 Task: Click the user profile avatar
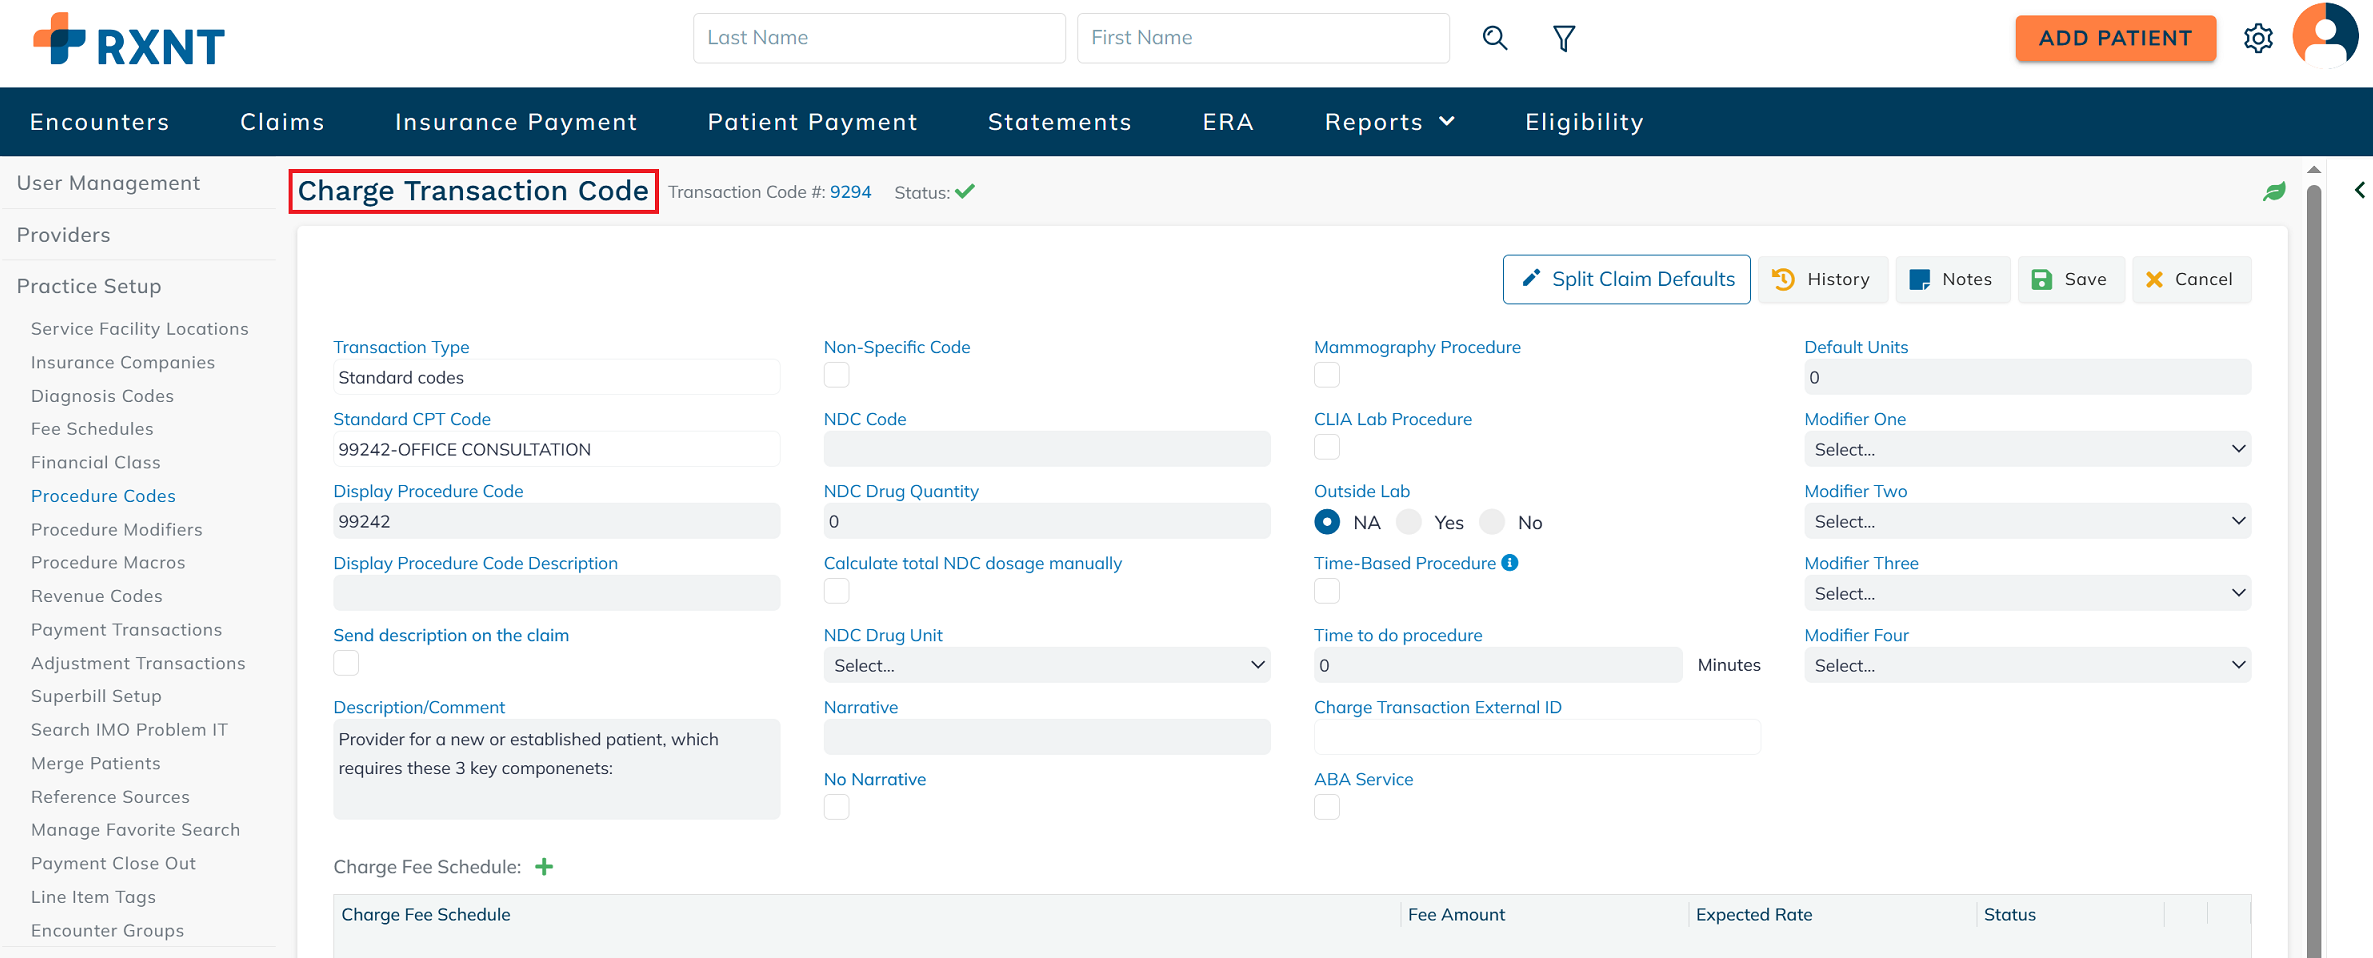pyautogui.click(x=2325, y=36)
